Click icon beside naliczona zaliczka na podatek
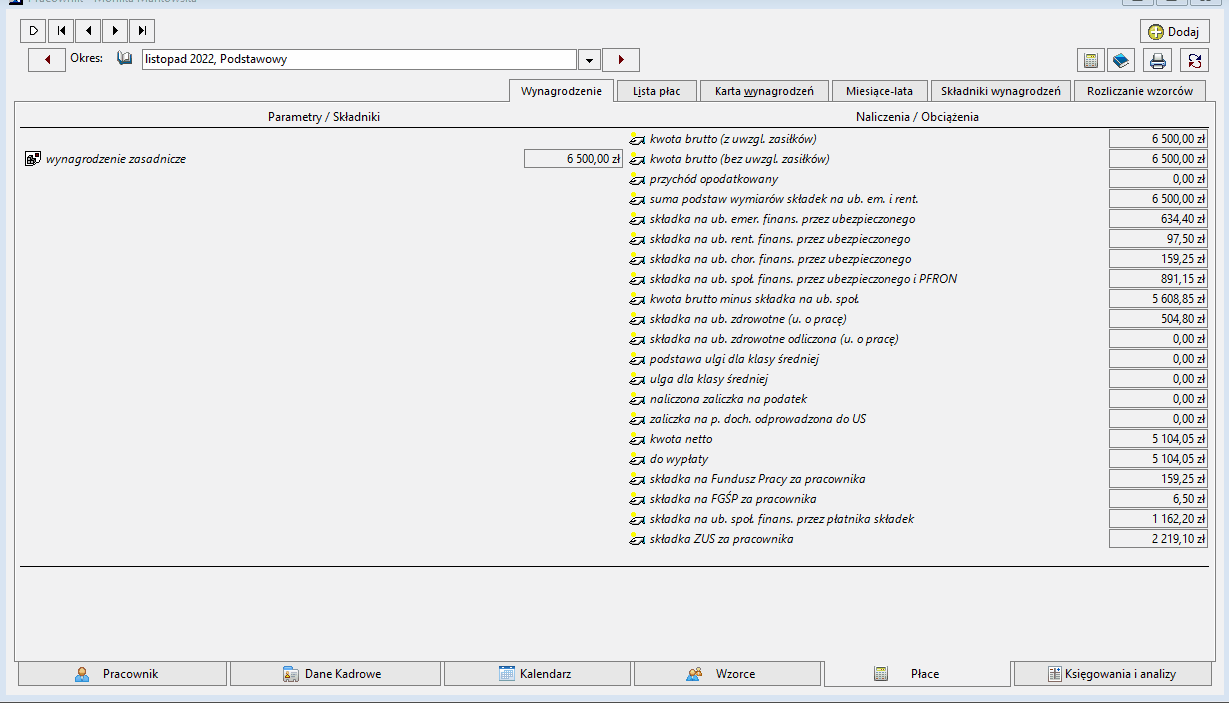The width and height of the screenshot is (1229, 709). 637,398
